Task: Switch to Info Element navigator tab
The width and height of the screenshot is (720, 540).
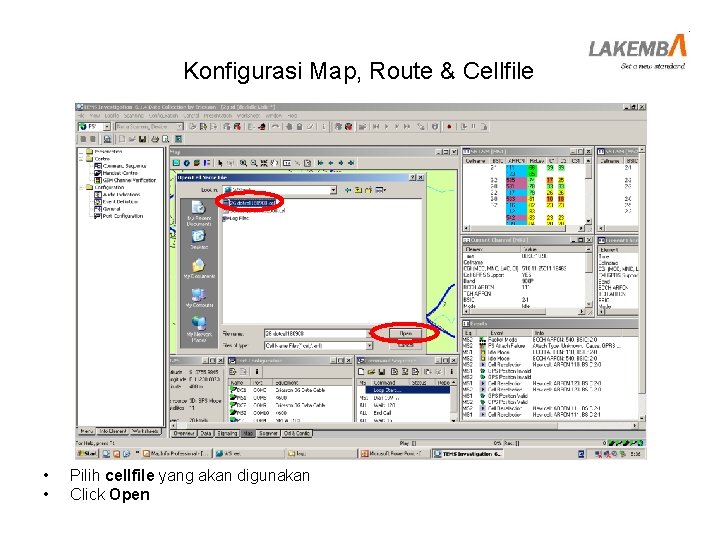Action: 112,431
